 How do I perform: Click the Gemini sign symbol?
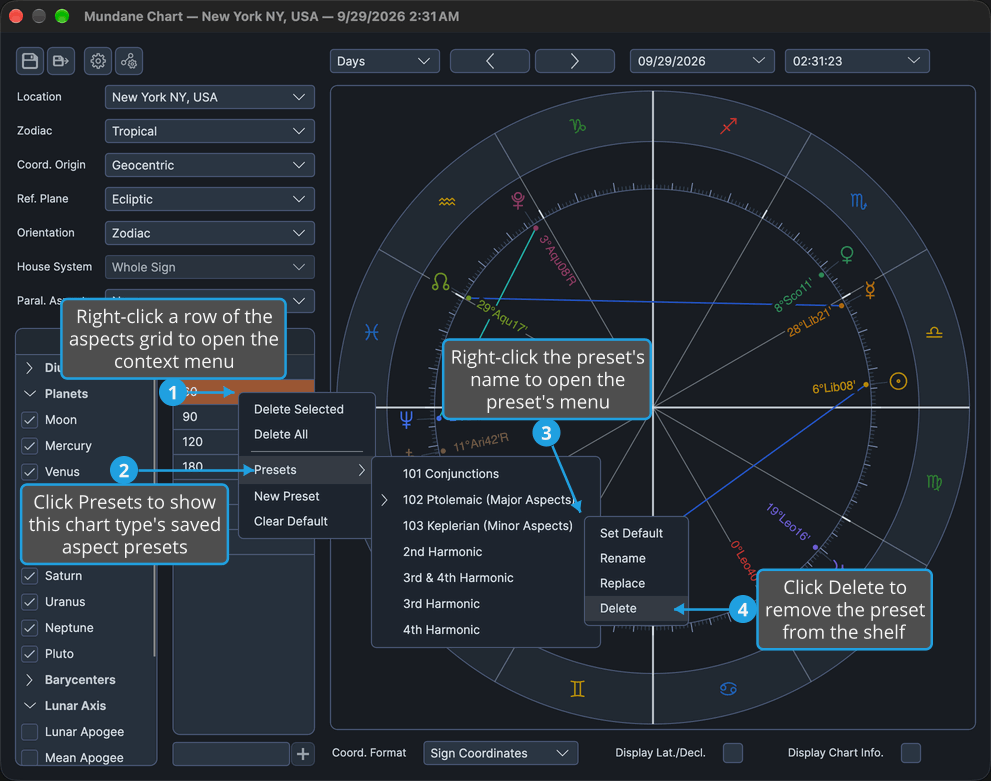[x=578, y=689]
